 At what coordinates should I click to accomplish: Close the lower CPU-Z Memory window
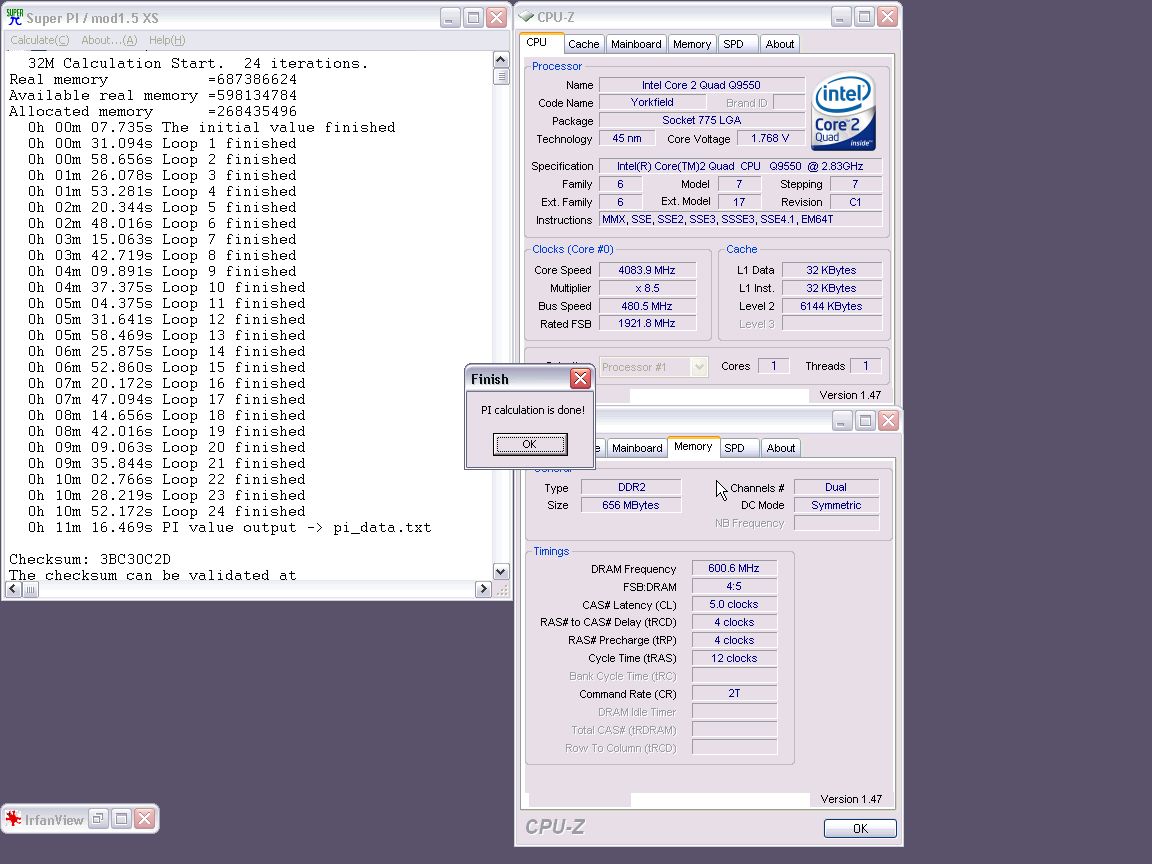(x=888, y=420)
